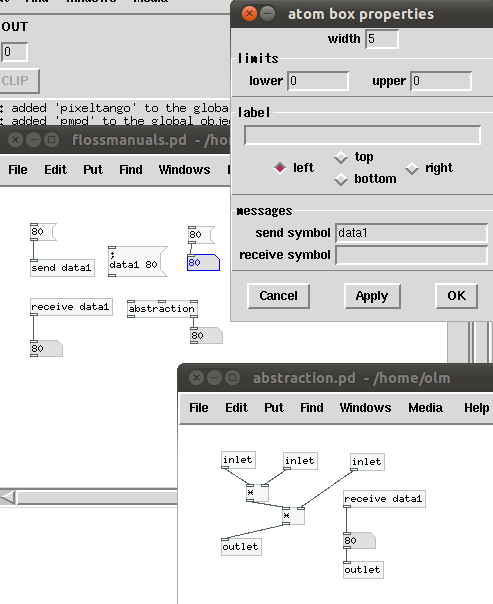This screenshot has width=493, height=604.
Task: Click the CLIP button in main Pd window
Action: tap(19, 81)
